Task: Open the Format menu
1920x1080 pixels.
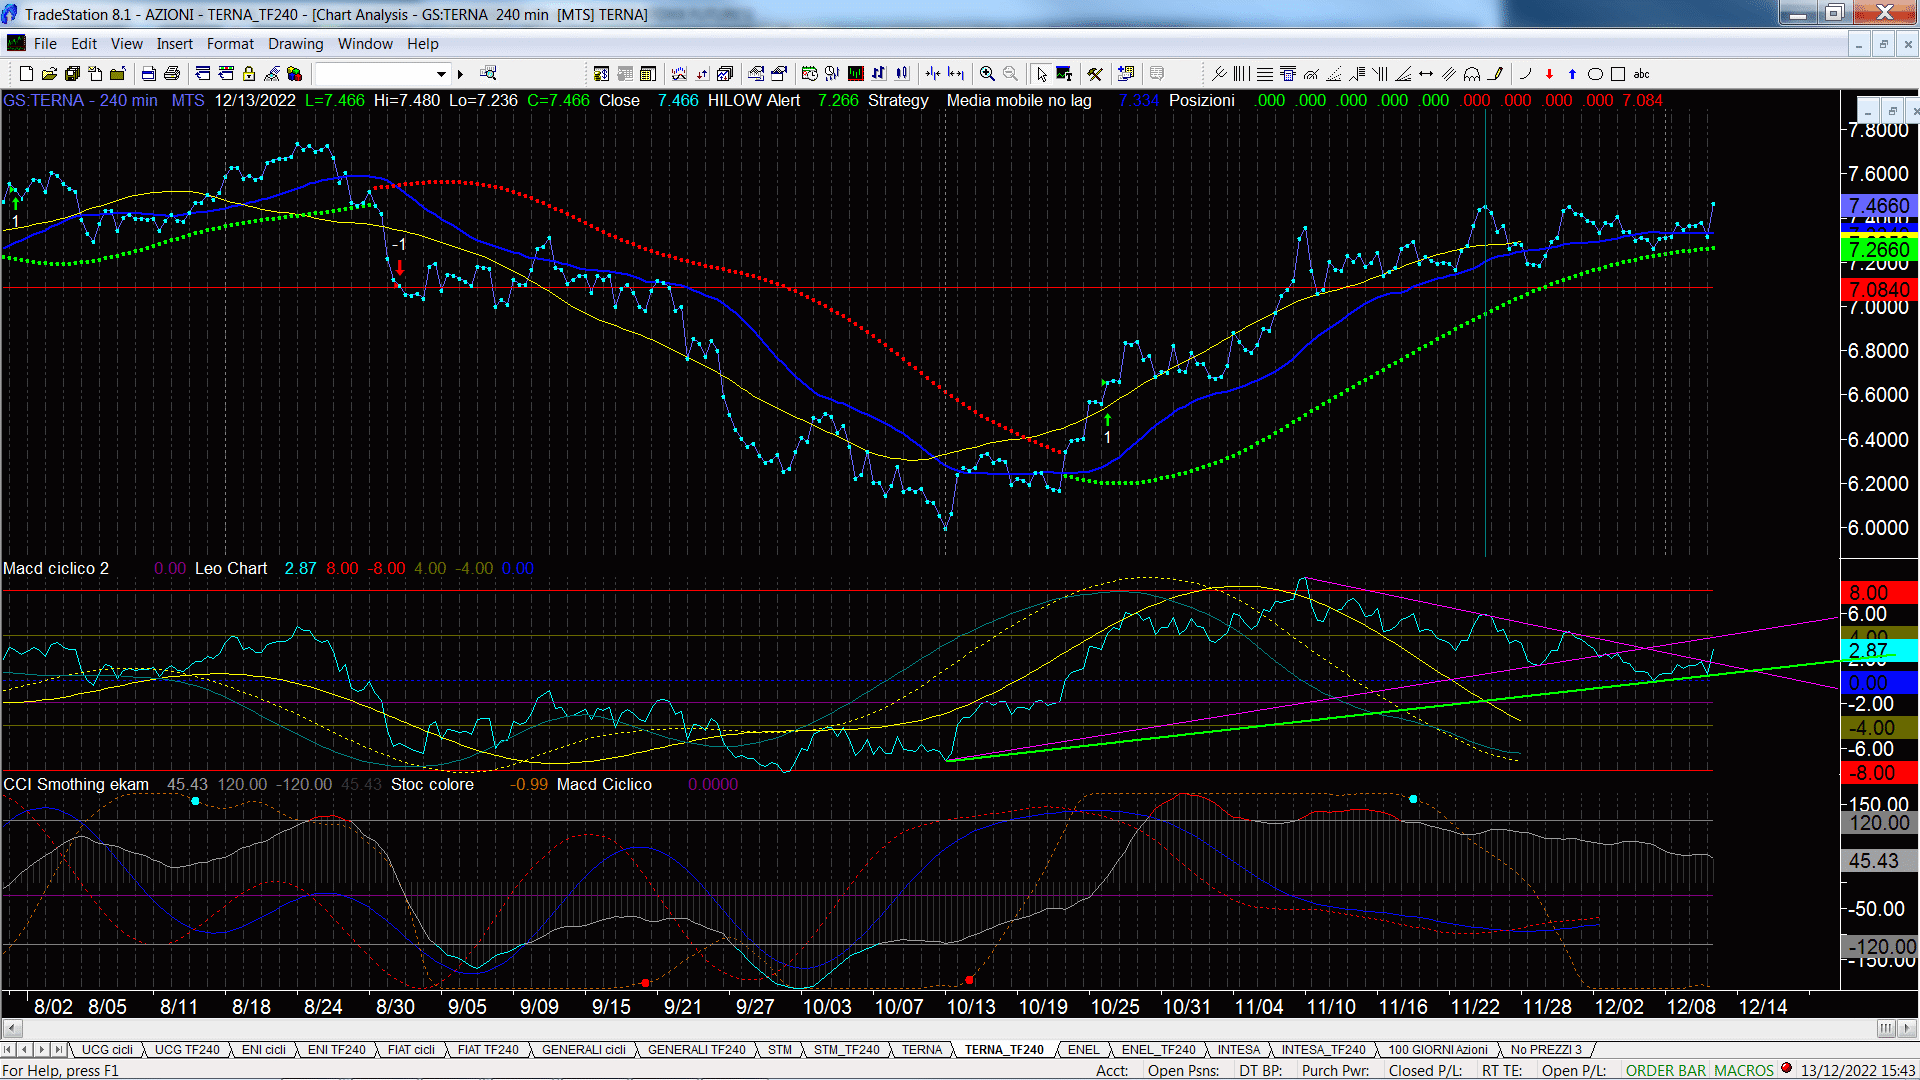Action: click(x=230, y=44)
